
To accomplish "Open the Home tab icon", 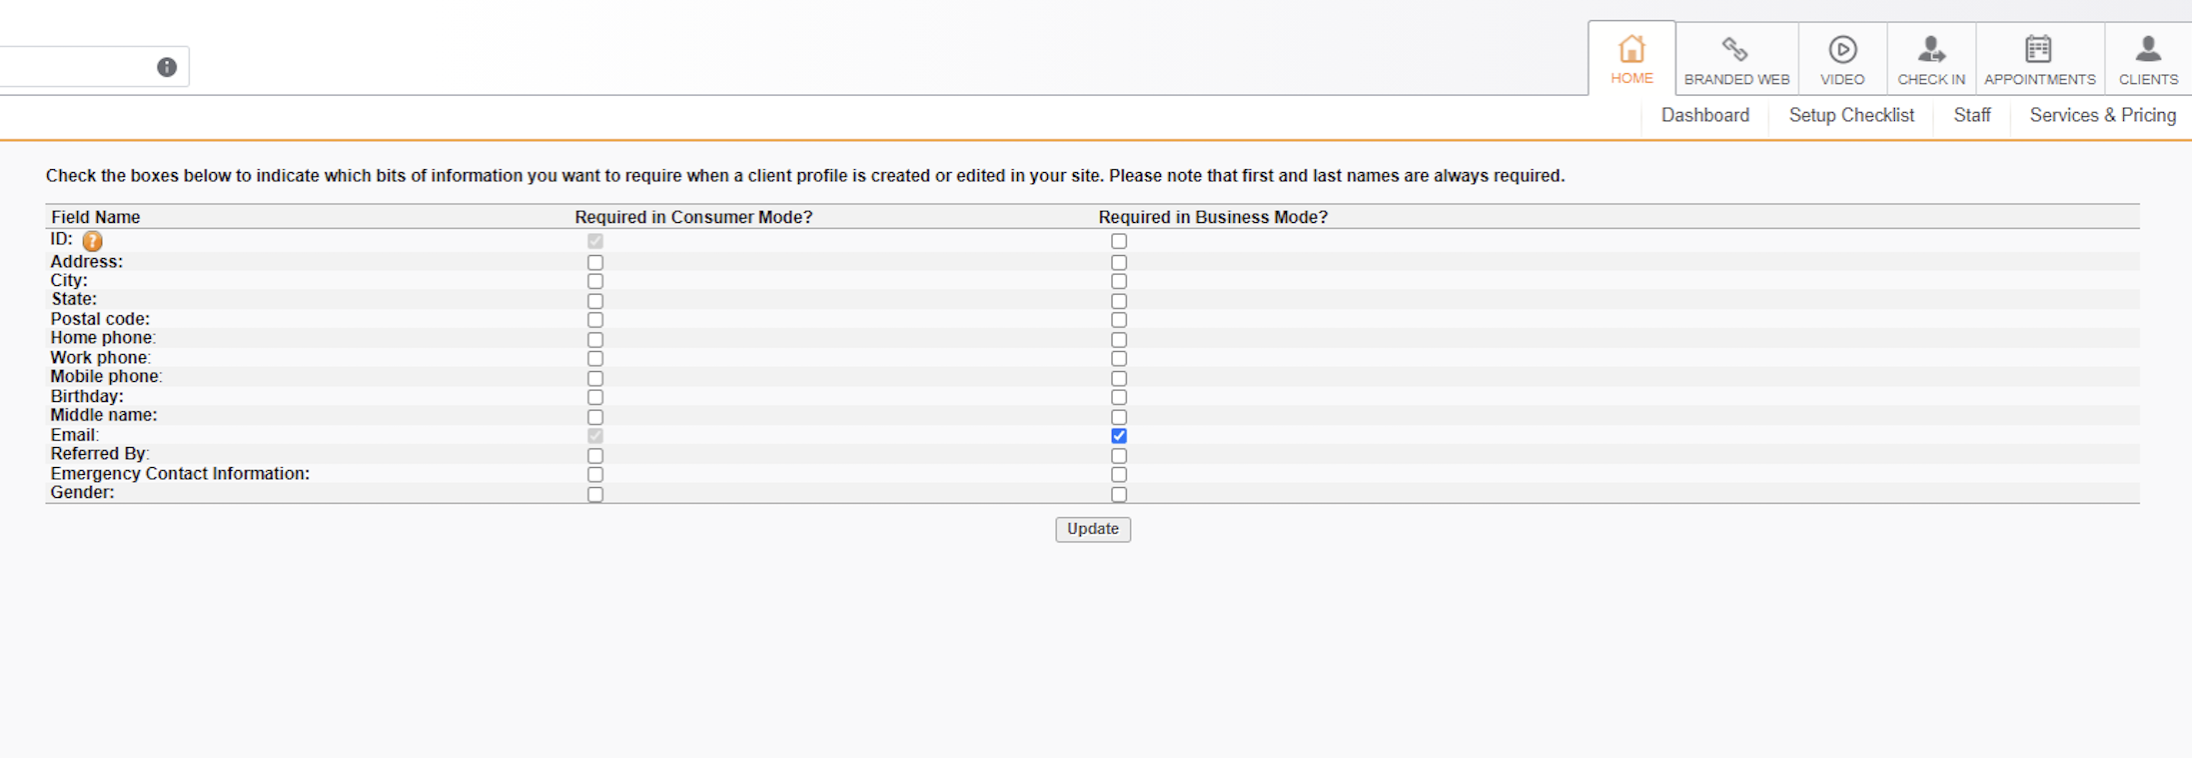I will click(1631, 49).
